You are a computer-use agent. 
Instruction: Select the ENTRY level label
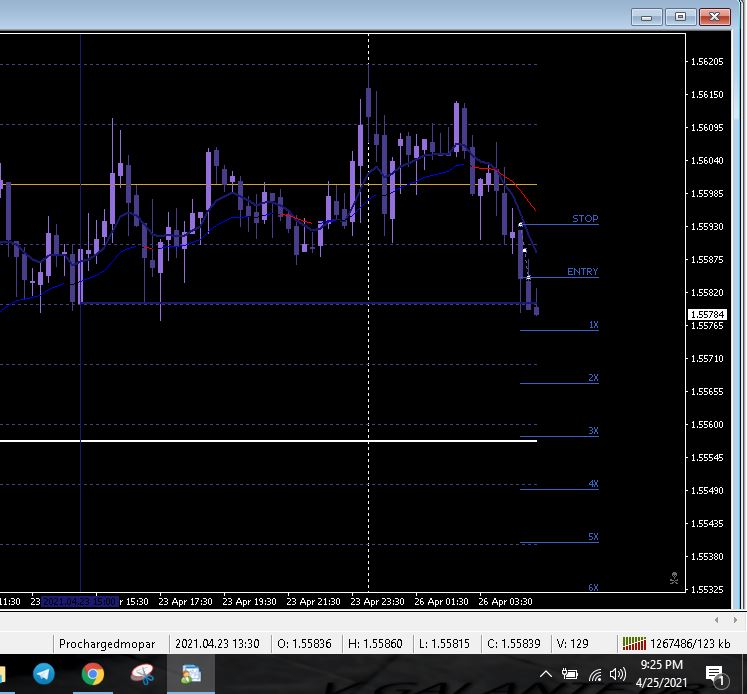click(582, 271)
